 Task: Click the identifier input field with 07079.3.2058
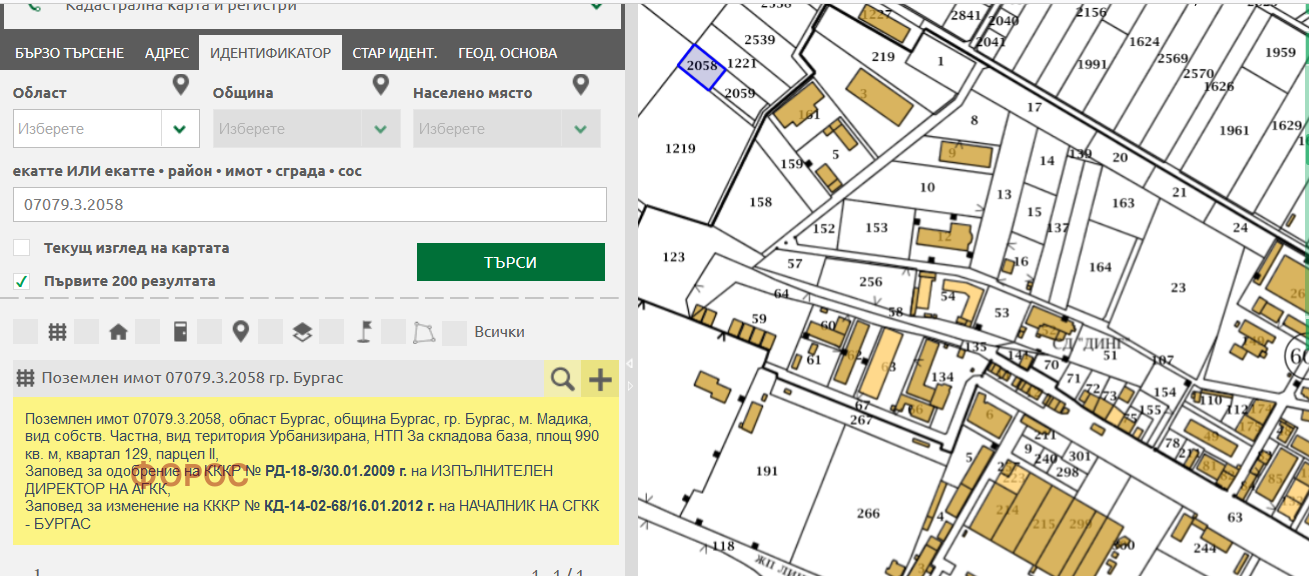pyautogui.click(x=309, y=205)
